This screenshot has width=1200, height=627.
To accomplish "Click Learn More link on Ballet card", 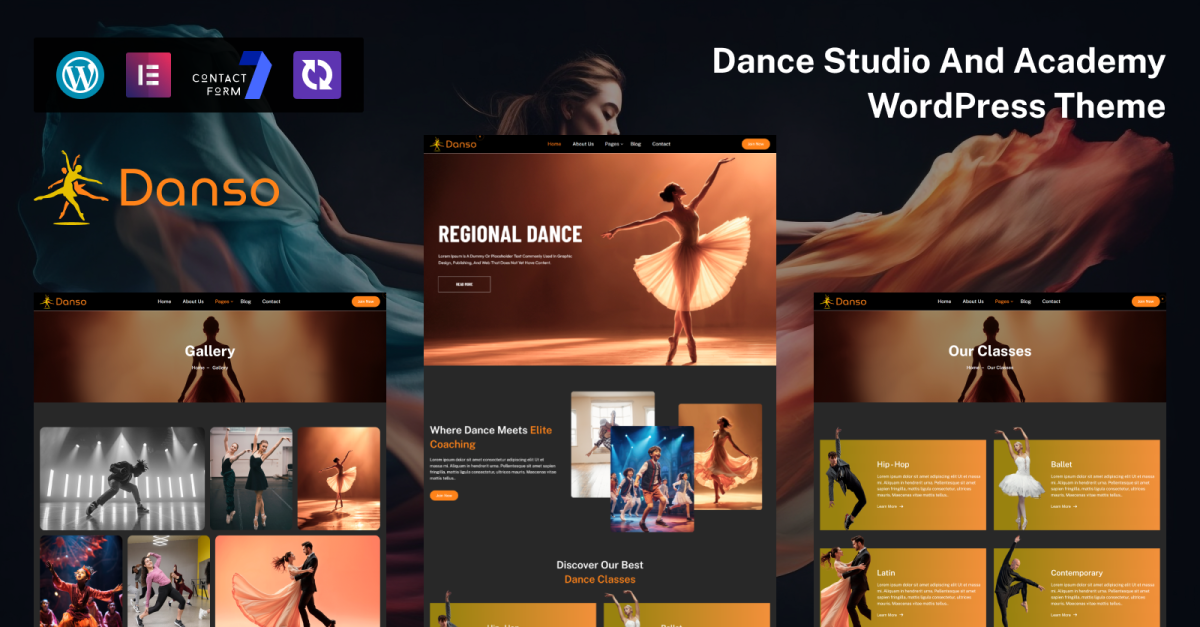I will [1063, 506].
